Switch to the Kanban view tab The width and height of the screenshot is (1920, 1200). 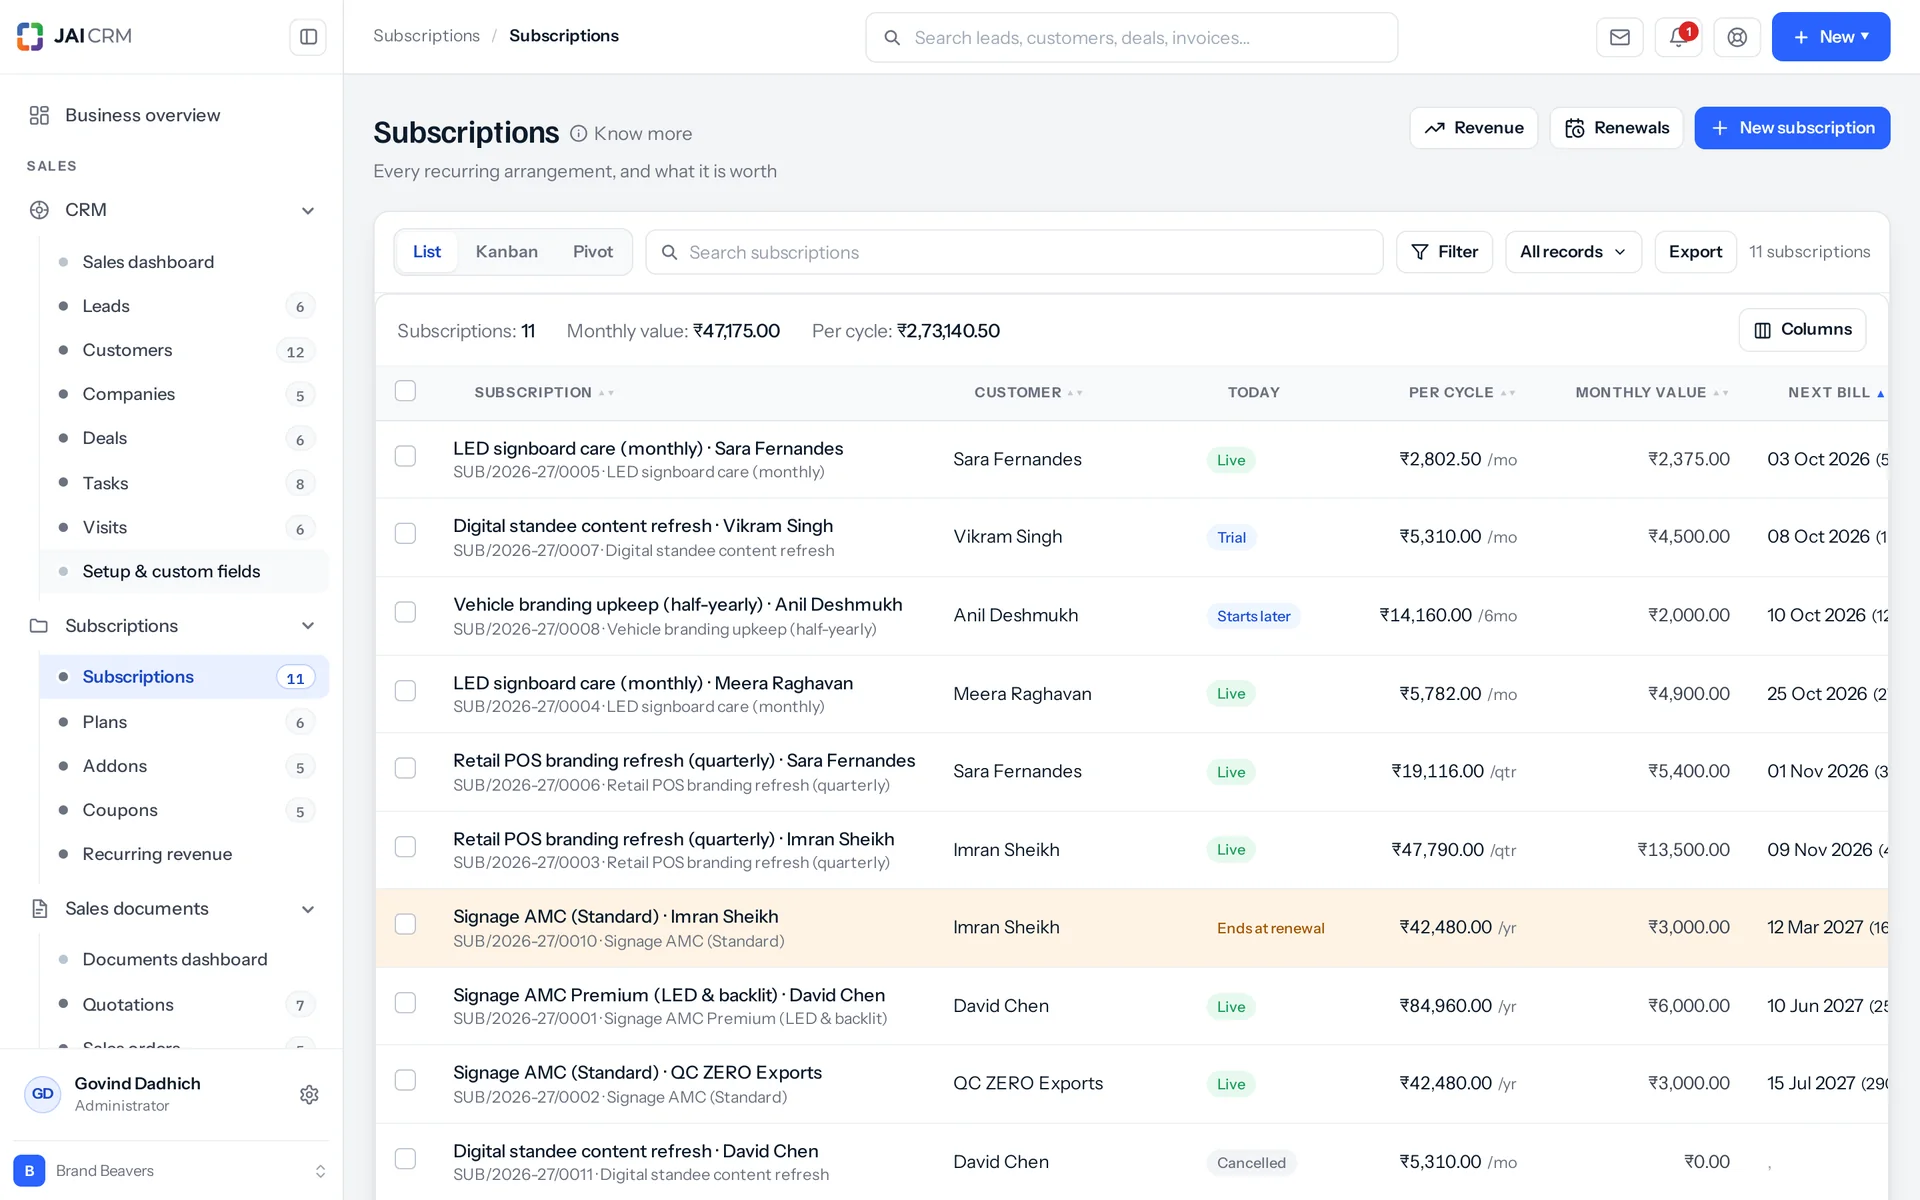coord(506,252)
